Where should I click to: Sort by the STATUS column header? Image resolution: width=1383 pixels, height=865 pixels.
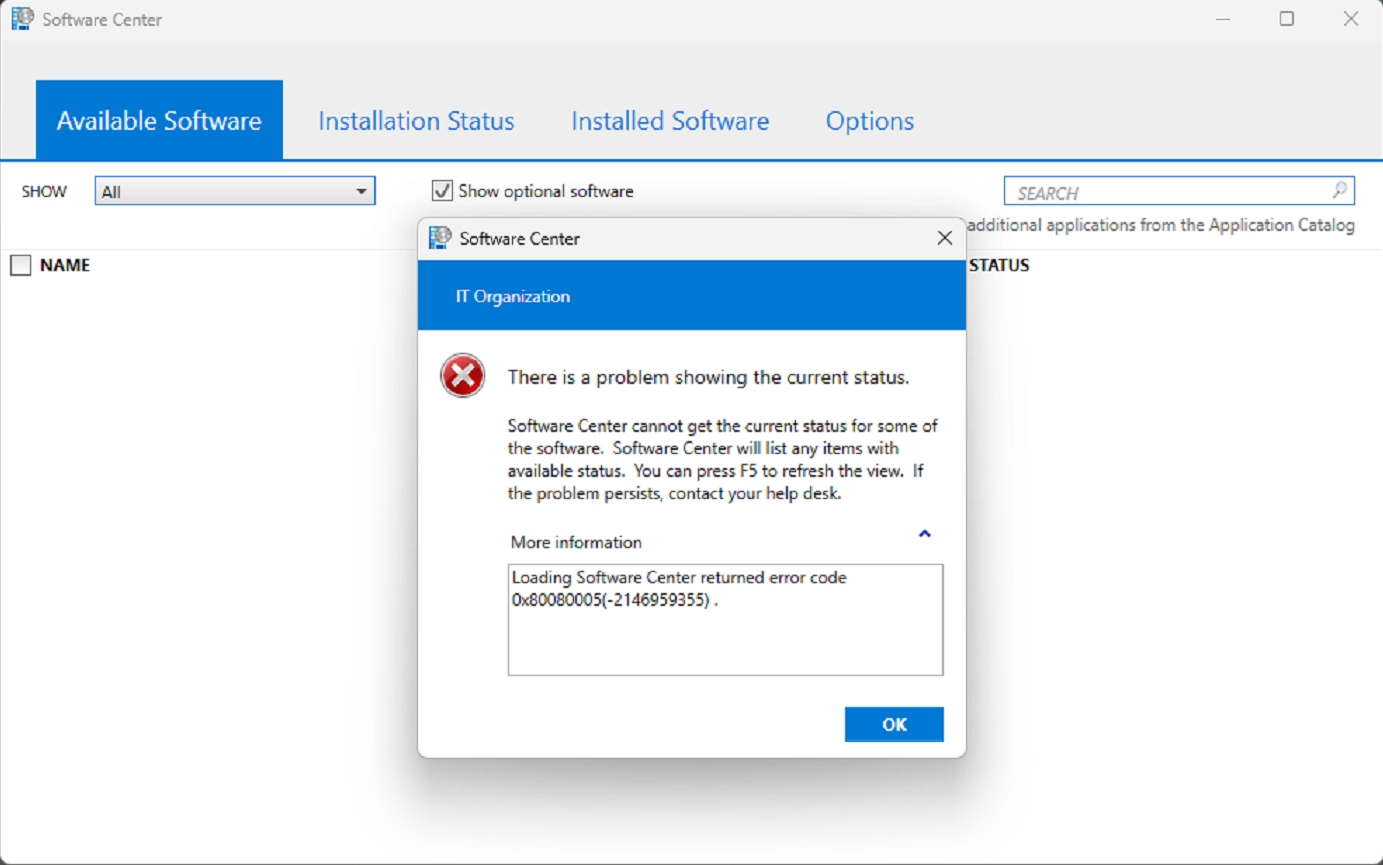click(999, 265)
